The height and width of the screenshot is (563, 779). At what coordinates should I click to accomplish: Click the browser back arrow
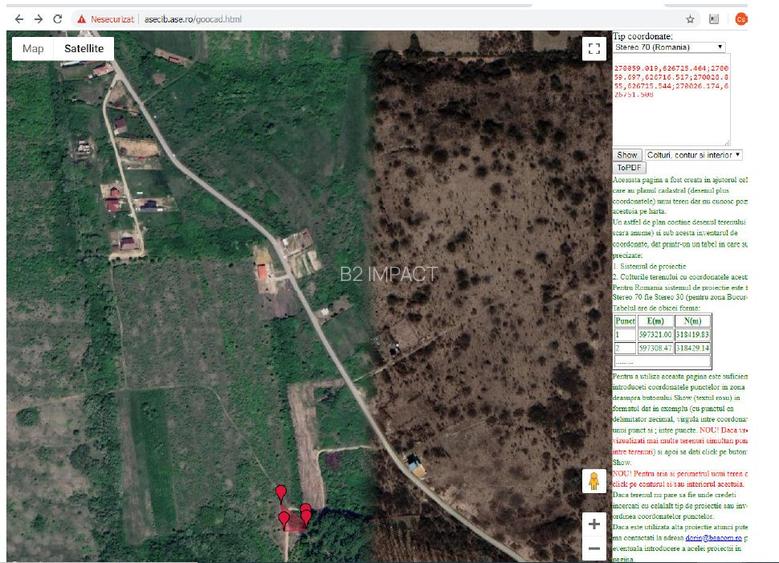pyautogui.click(x=16, y=19)
